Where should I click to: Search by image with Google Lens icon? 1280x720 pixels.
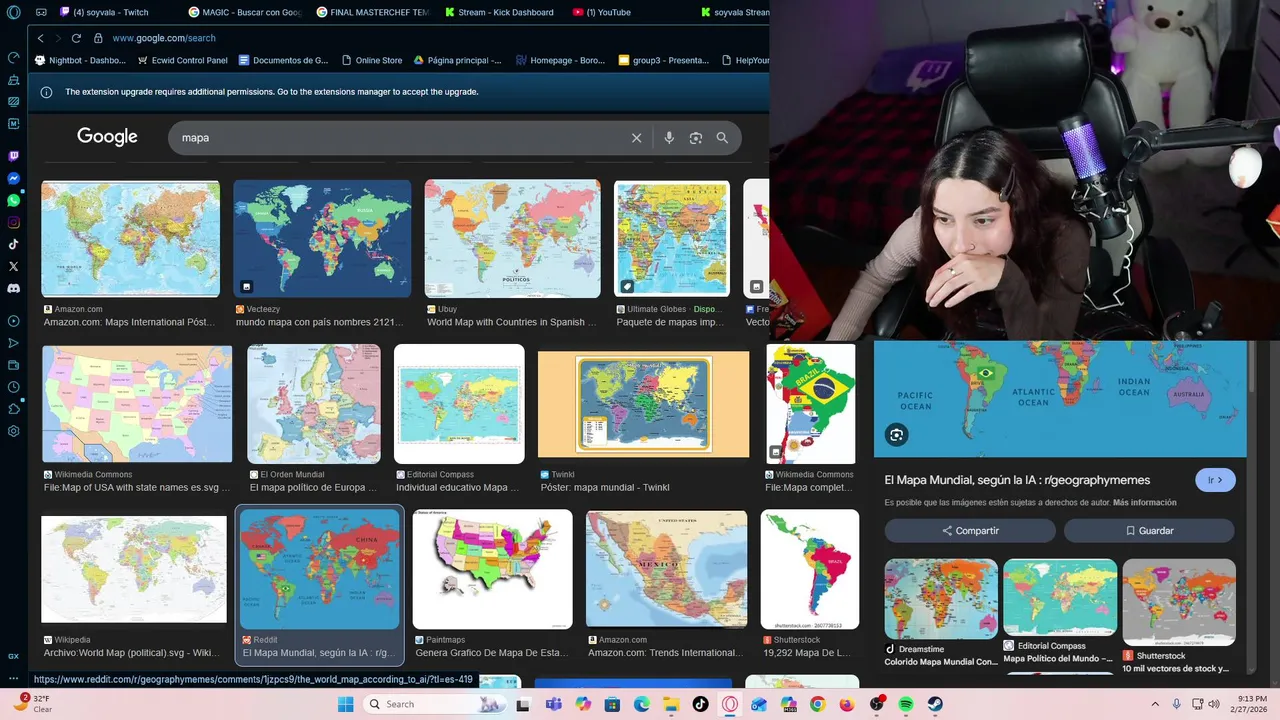click(x=696, y=138)
